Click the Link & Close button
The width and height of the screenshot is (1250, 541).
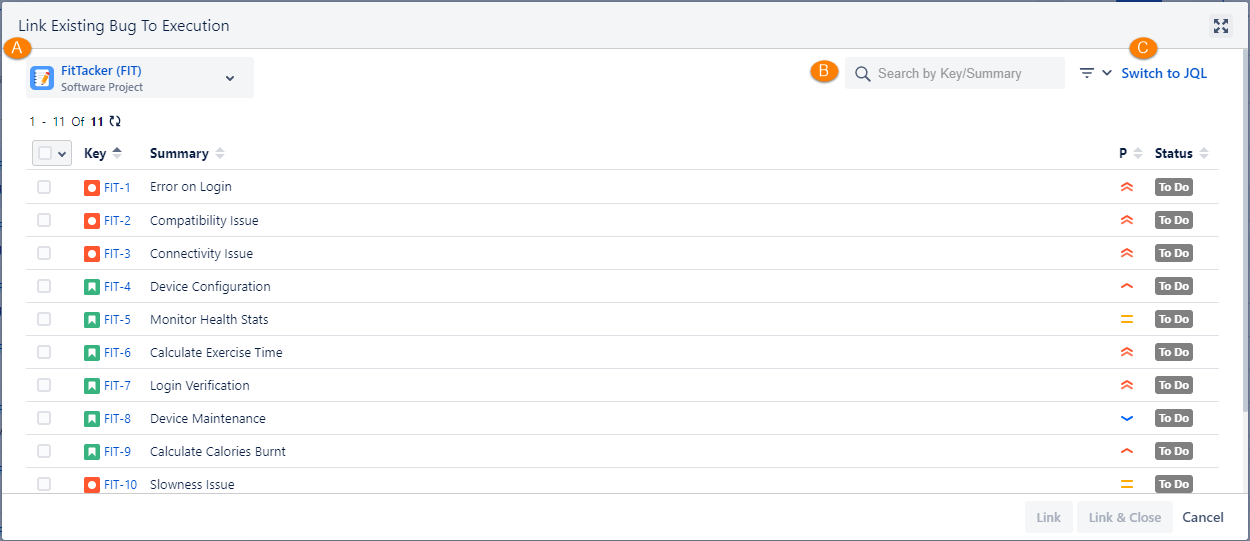click(1125, 517)
